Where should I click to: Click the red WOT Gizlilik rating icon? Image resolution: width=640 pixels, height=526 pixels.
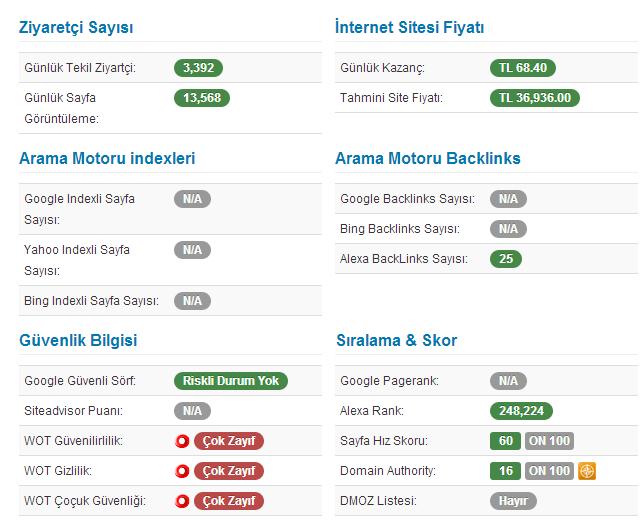pyautogui.click(x=183, y=471)
